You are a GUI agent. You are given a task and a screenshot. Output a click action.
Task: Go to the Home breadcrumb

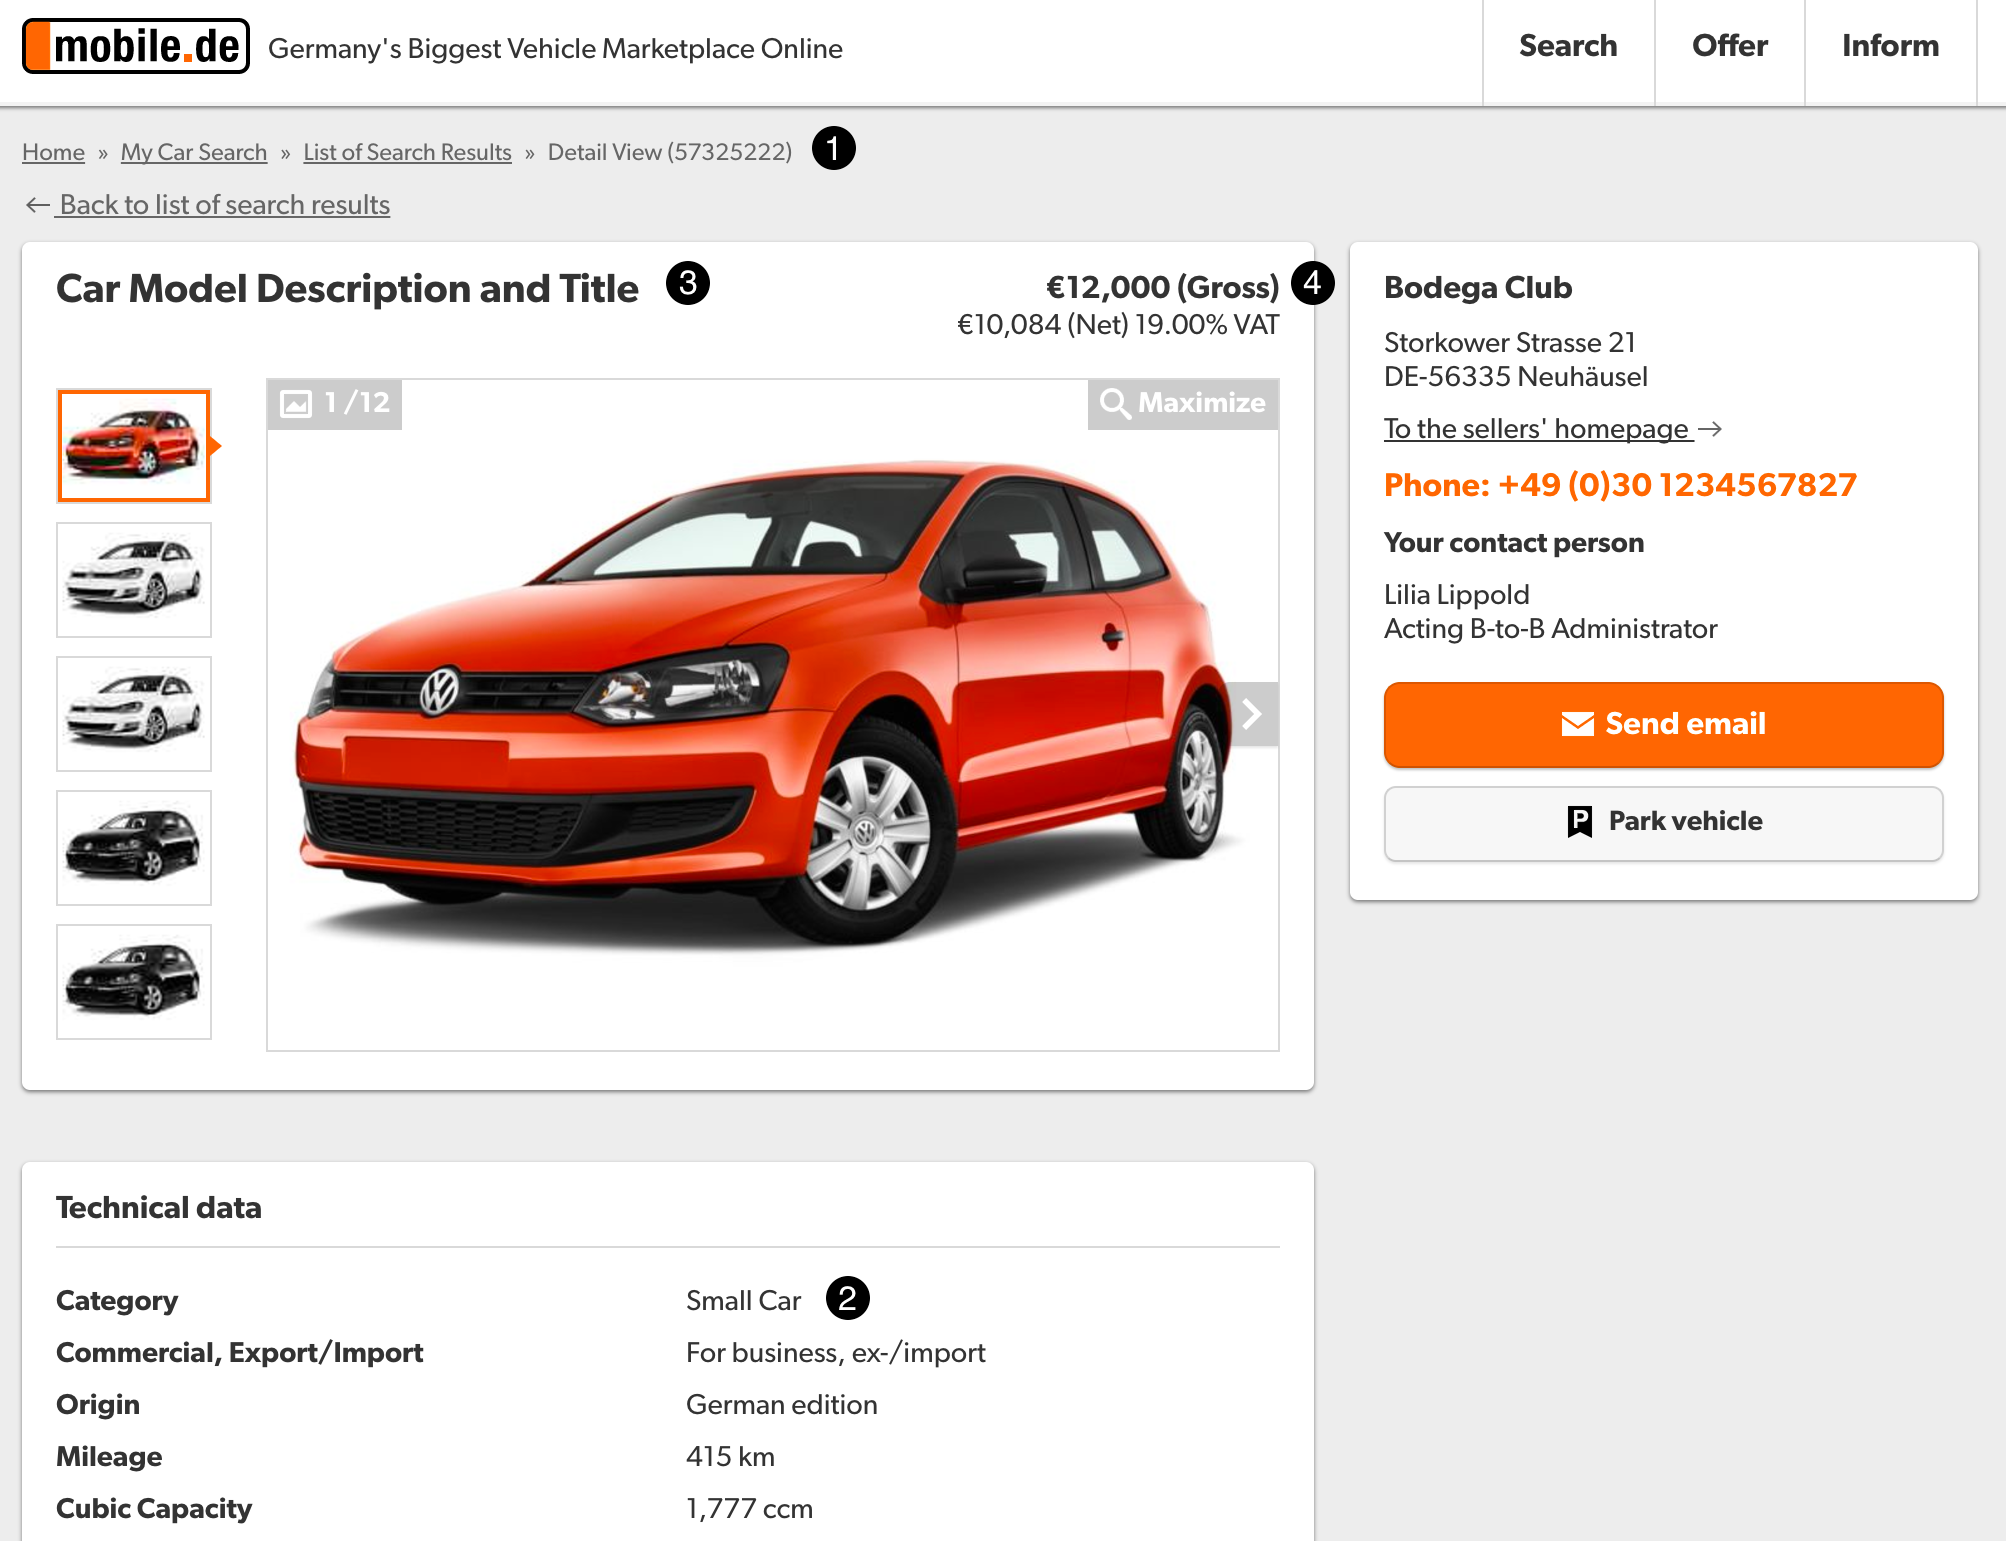53,152
